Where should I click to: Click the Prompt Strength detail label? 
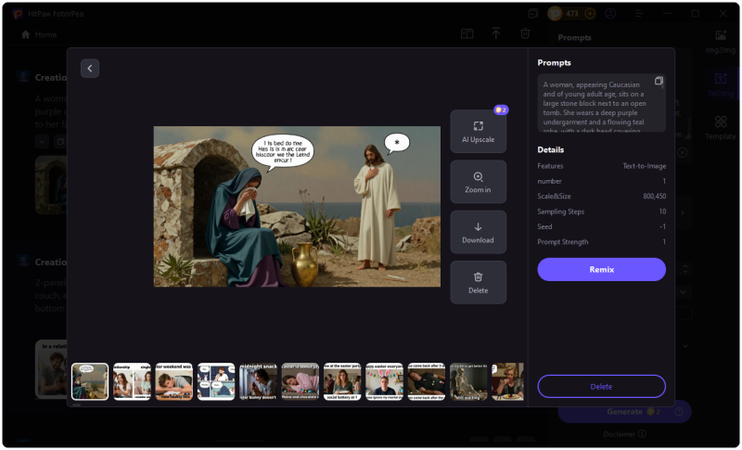(x=563, y=242)
